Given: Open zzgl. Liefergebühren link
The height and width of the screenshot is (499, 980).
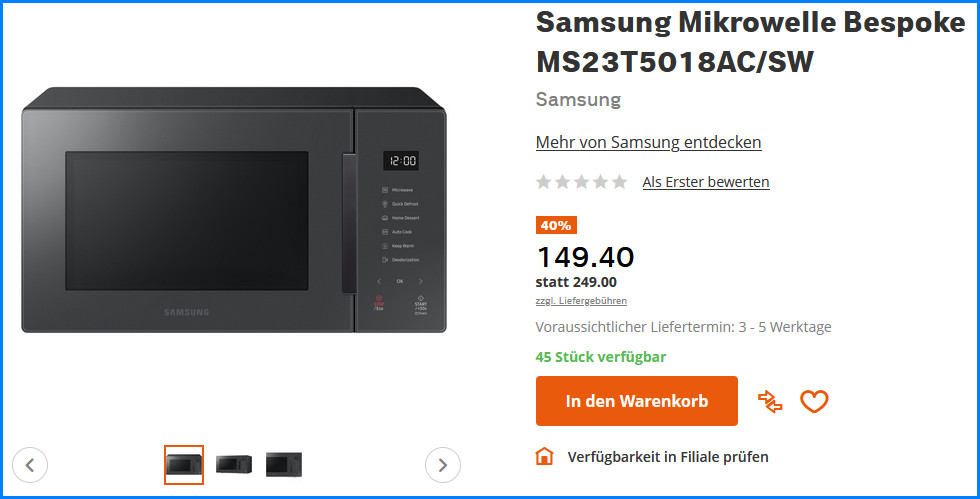Looking at the screenshot, I should (x=581, y=301).
